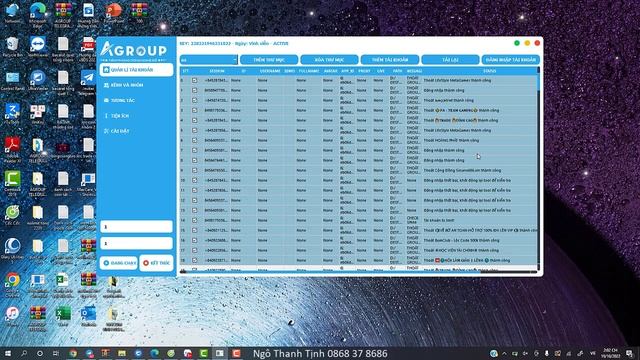Click the THÊM THƯ MỤC button
Screen dimensions: 640x360
pos(269,60)
